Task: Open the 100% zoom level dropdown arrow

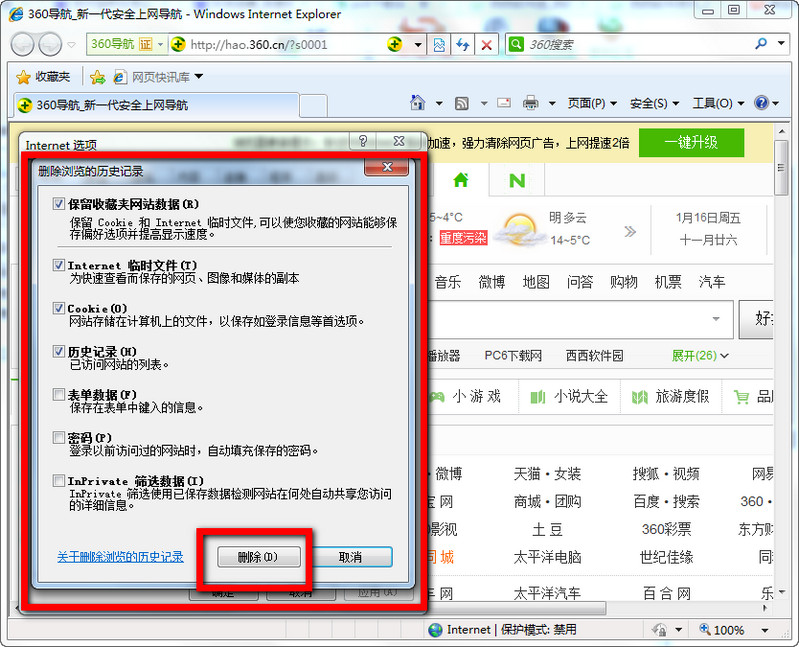Action: click(765, 631)
